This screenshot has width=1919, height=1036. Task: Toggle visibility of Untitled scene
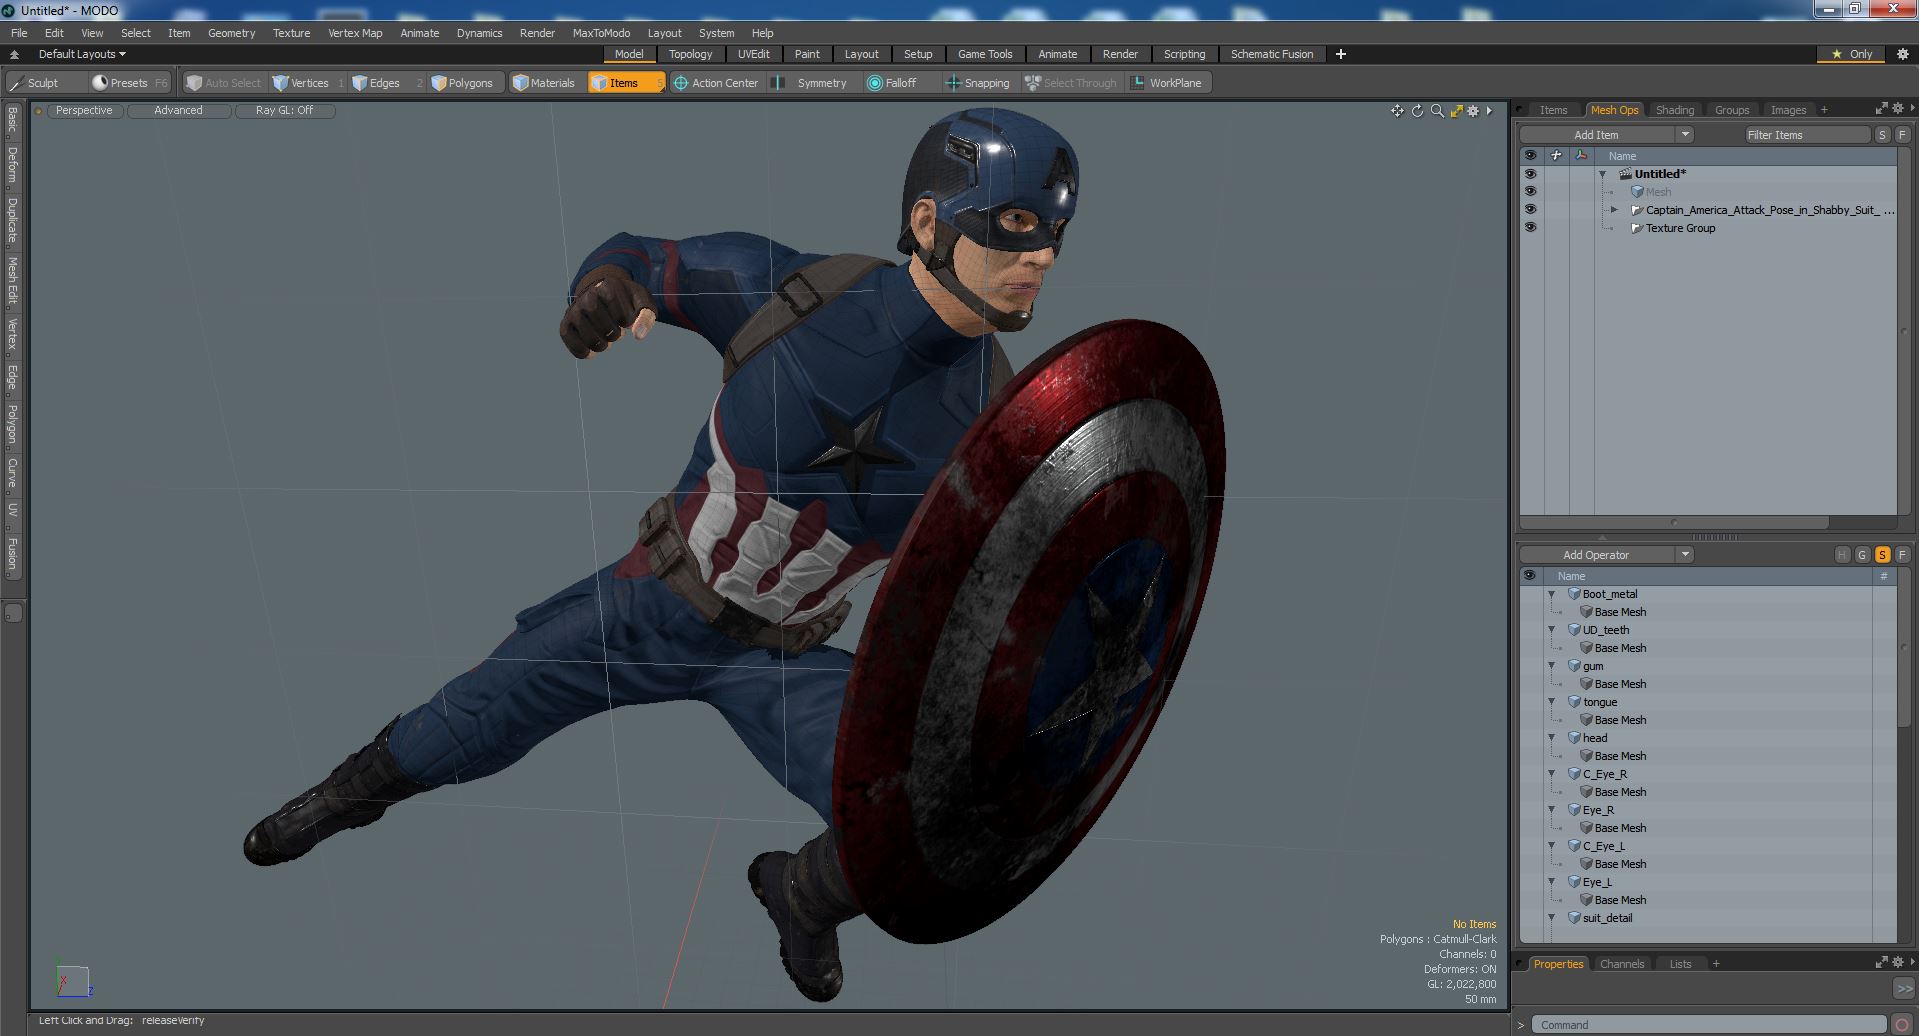click(x=1530, y=174)
